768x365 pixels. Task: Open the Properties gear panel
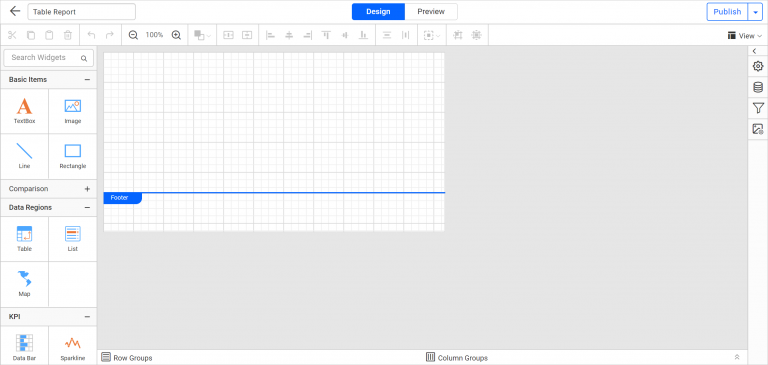(758, 66)
